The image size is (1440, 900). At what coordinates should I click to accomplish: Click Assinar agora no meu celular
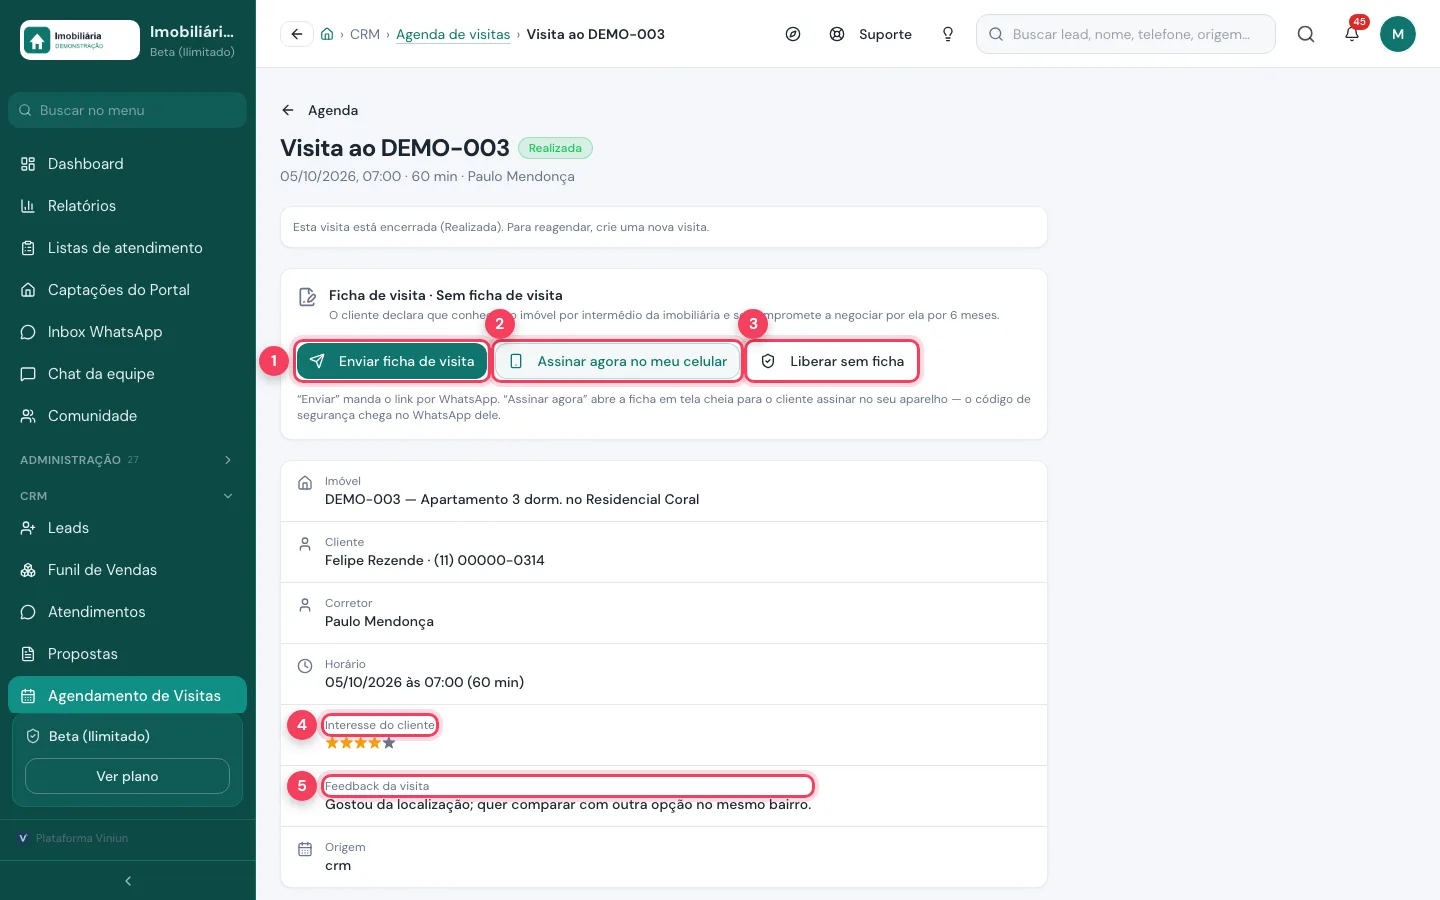[618, 361]
